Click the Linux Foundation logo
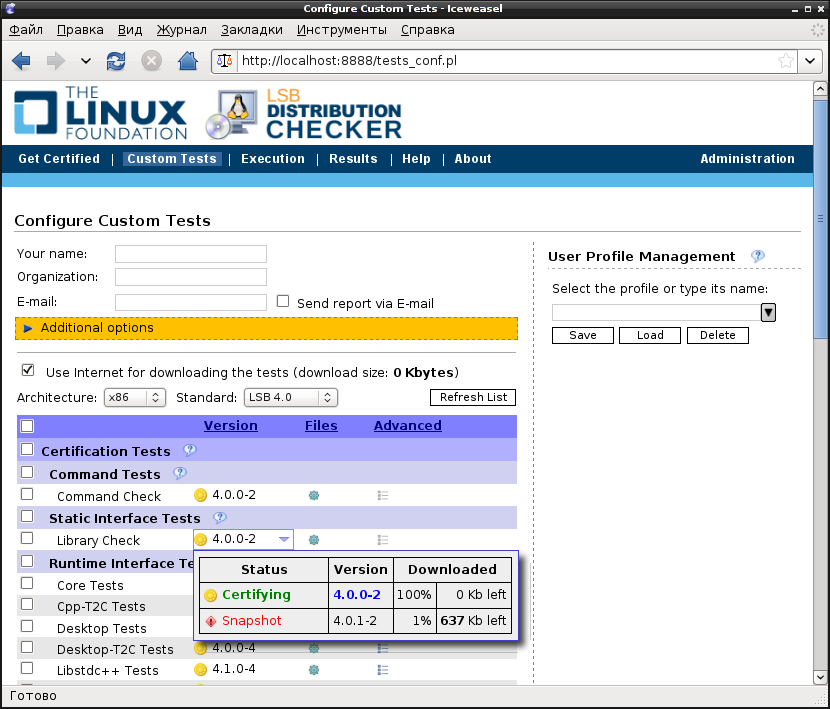Viewport: 830px width, 709px height. pos(100,113)
